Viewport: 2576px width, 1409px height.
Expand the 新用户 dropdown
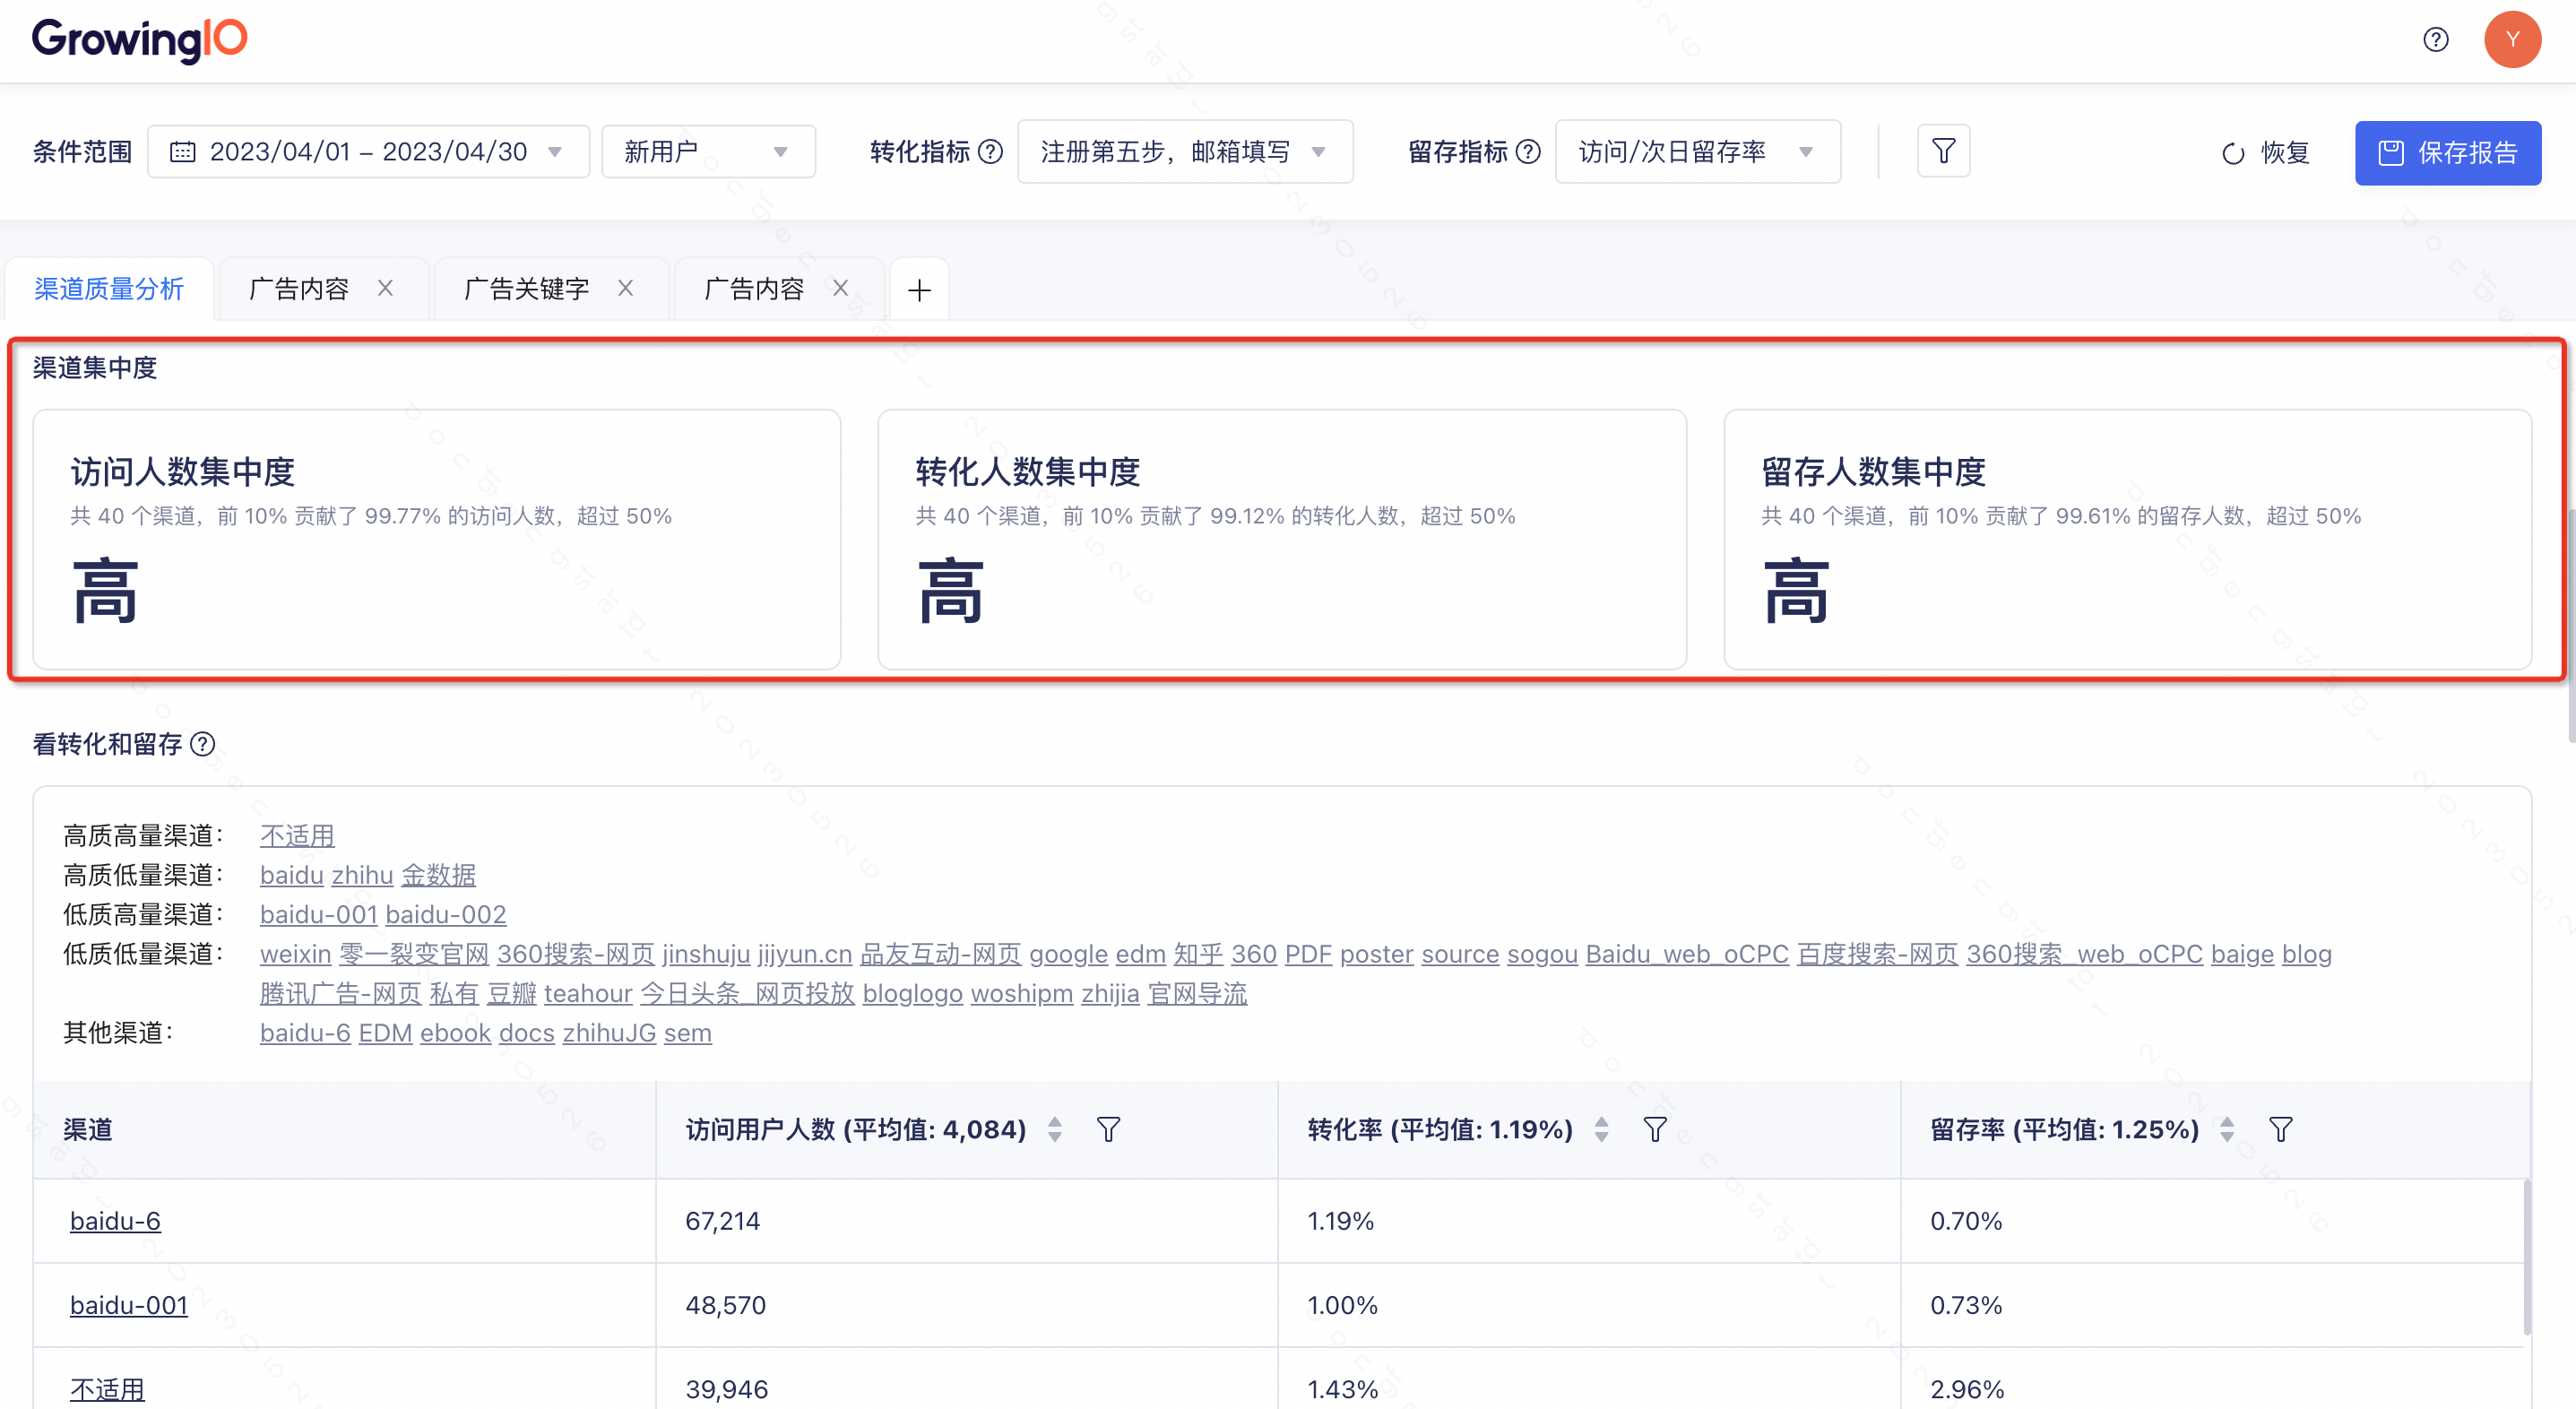tap(708, 152)
